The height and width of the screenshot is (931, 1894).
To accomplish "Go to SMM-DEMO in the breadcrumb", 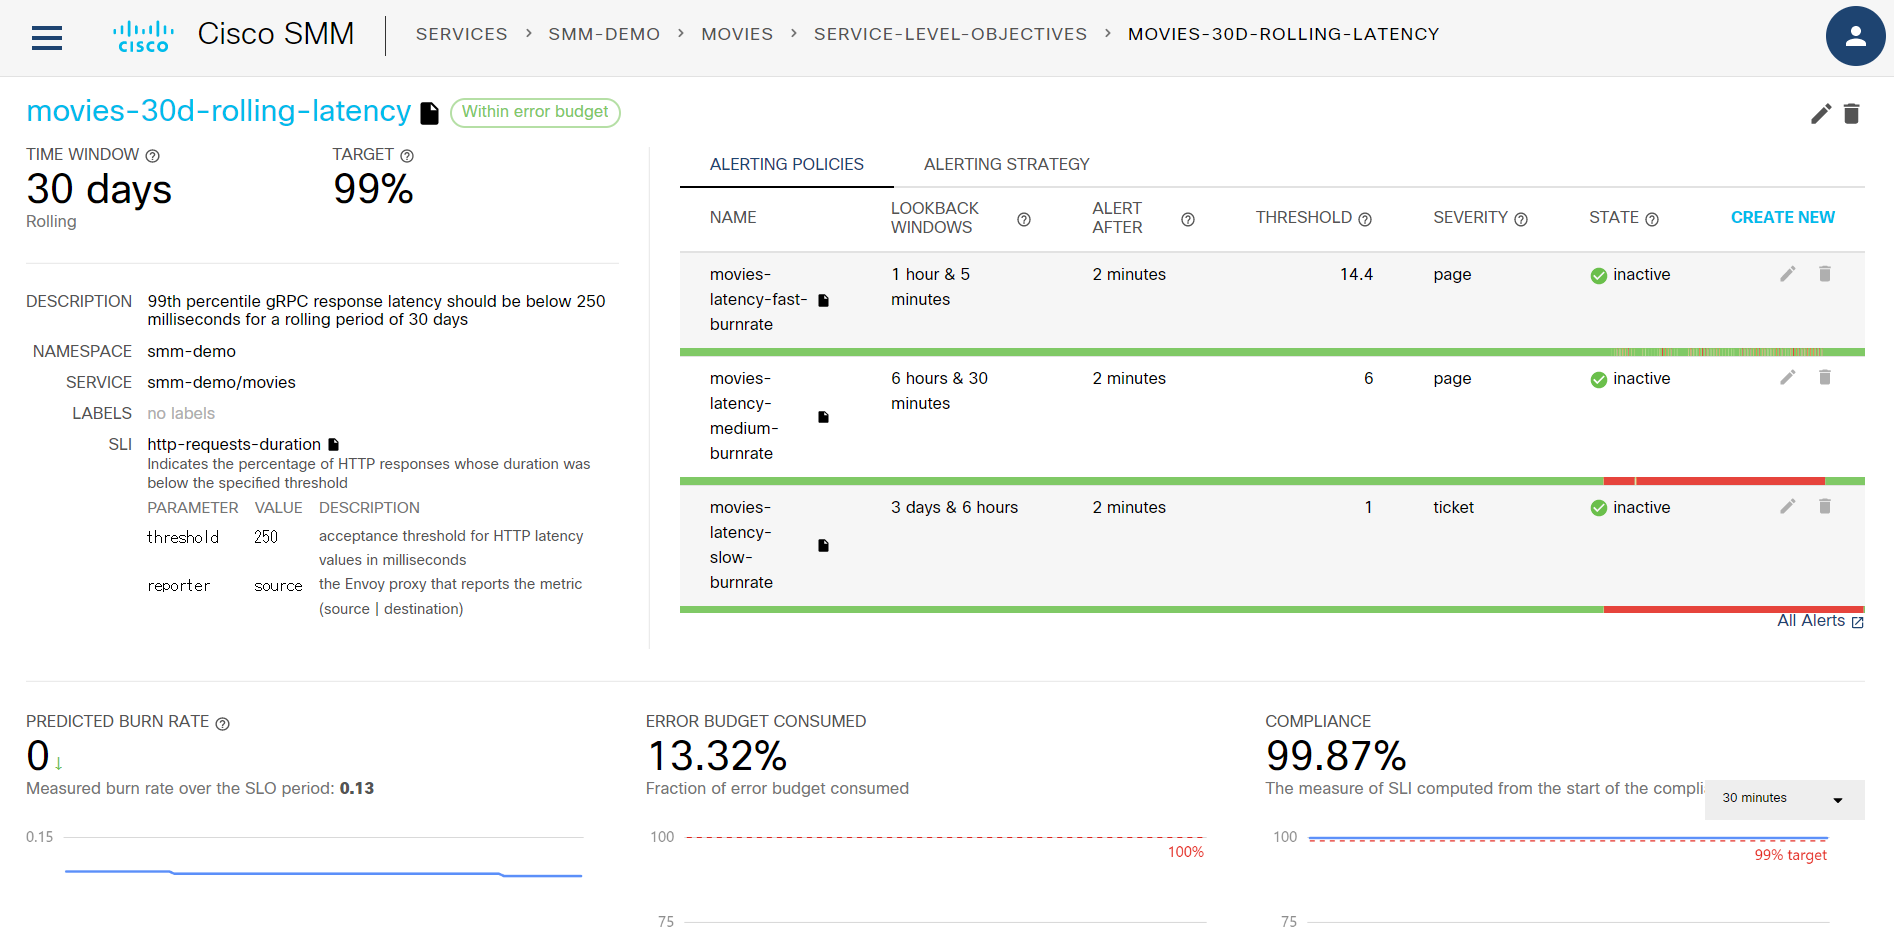I will pos(604,34).
